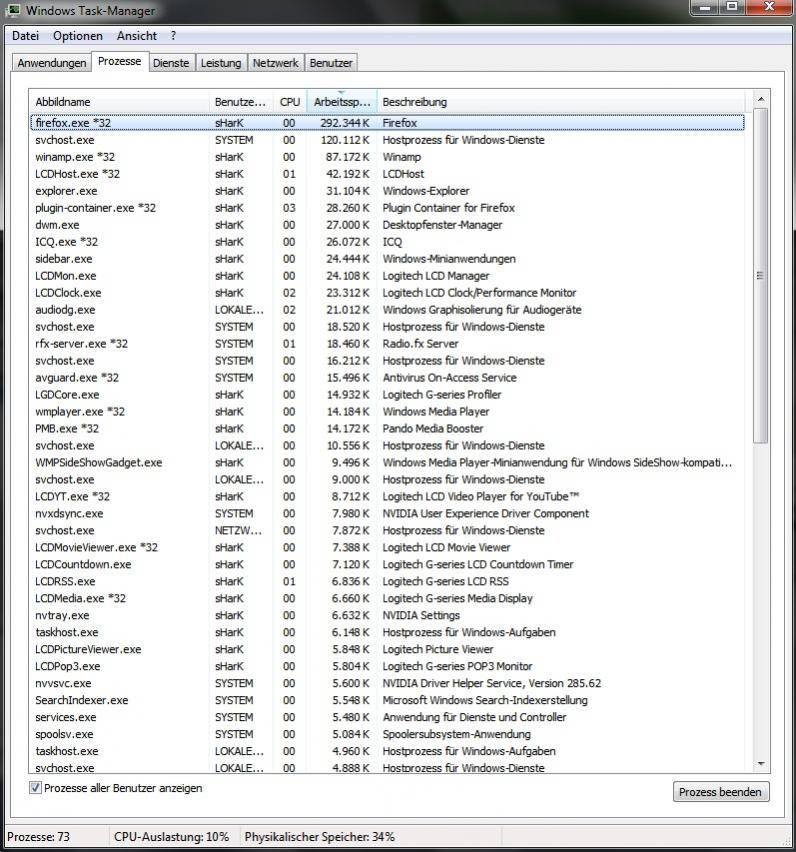Image resolution: width=796 pixels, height=852 pixels.
Task: Click the 120.112 K memory value
Action: [345, 140]
